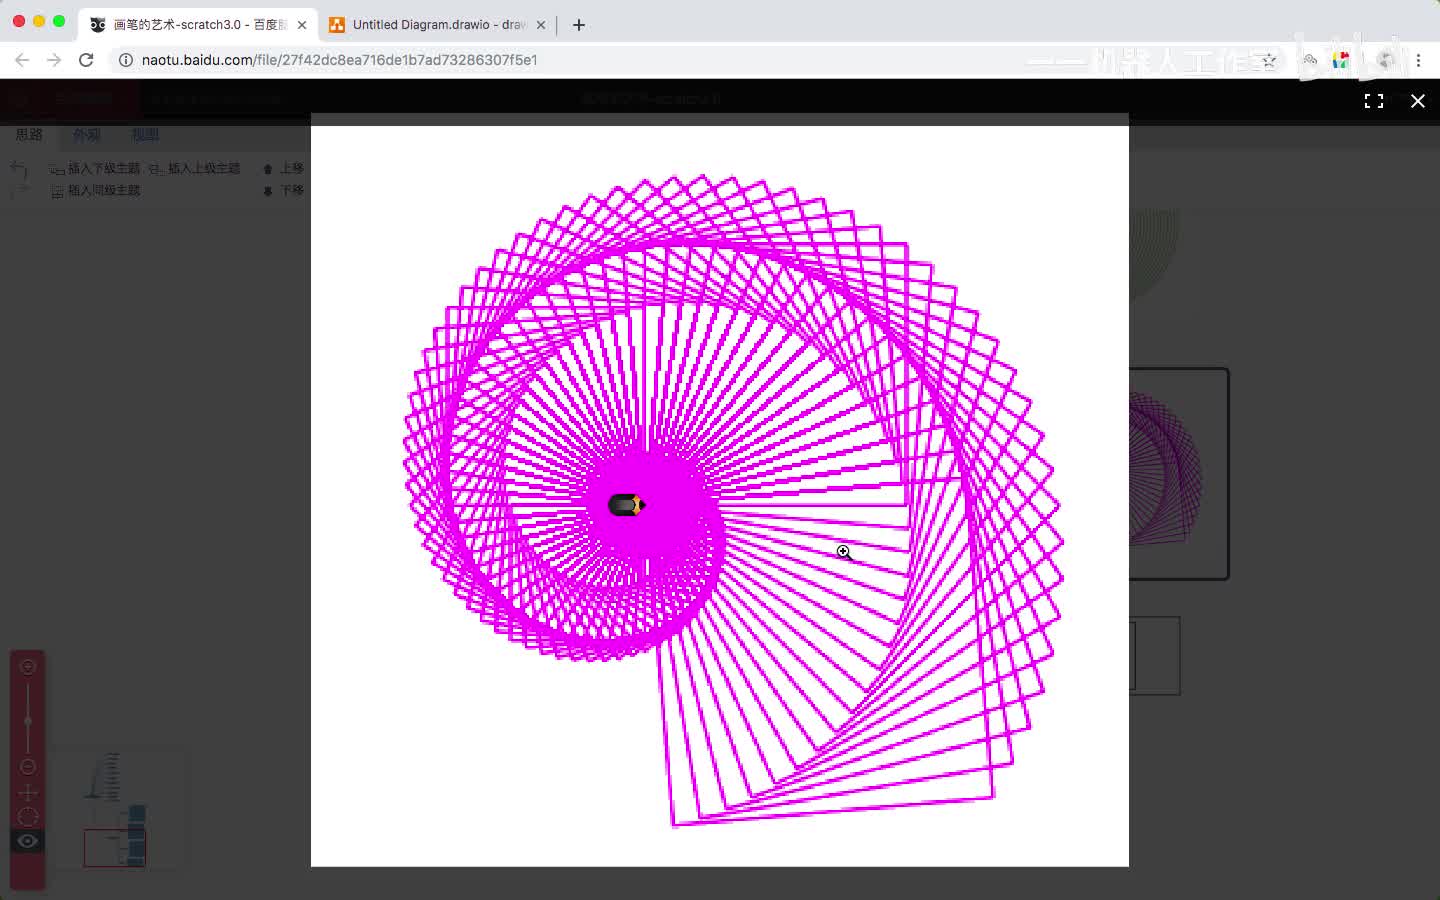Open the colorful squares browser extension

[x=1341, y=60]
